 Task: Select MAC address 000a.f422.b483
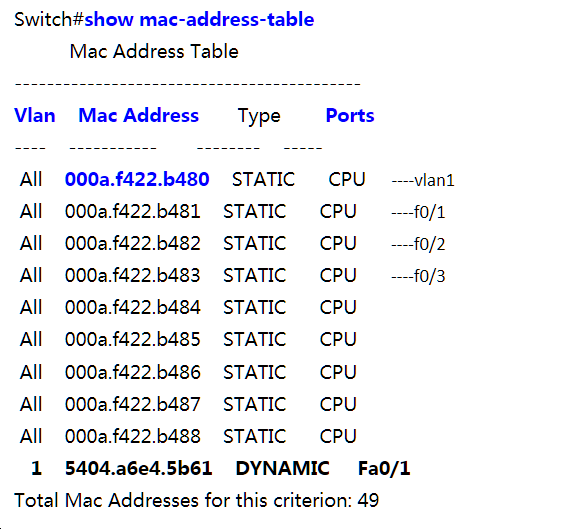pyautogui.click(x=132, y=276)
